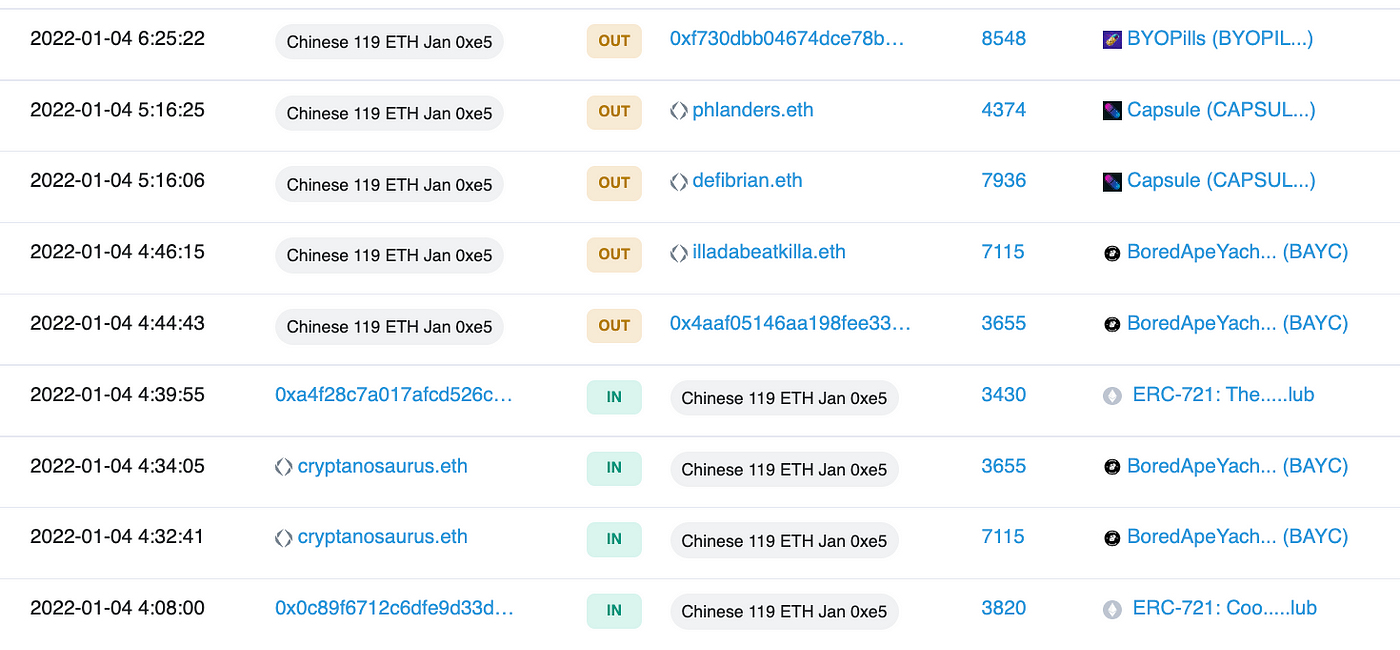Click BAYC token icon in 4:32:41 row

(1112, 538)
